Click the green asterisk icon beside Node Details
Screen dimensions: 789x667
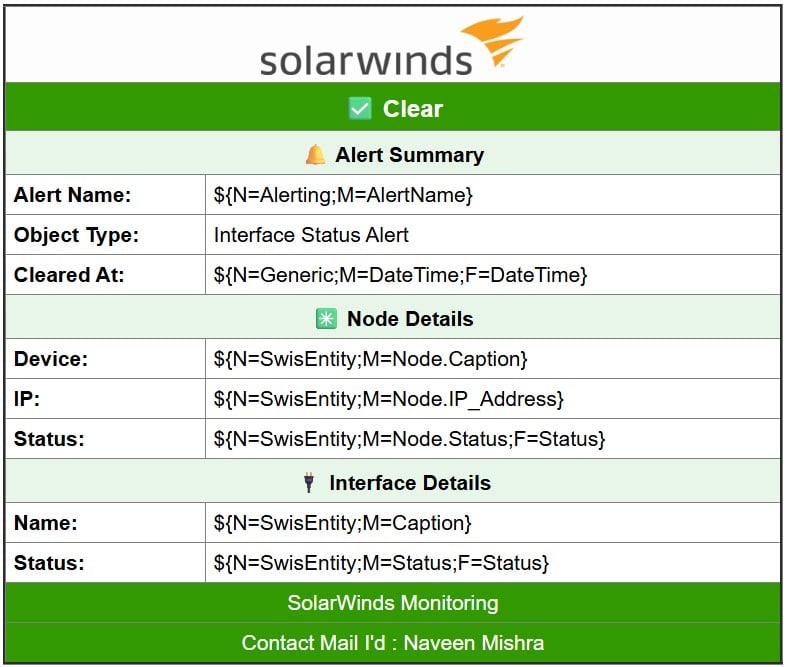point(326,319)
